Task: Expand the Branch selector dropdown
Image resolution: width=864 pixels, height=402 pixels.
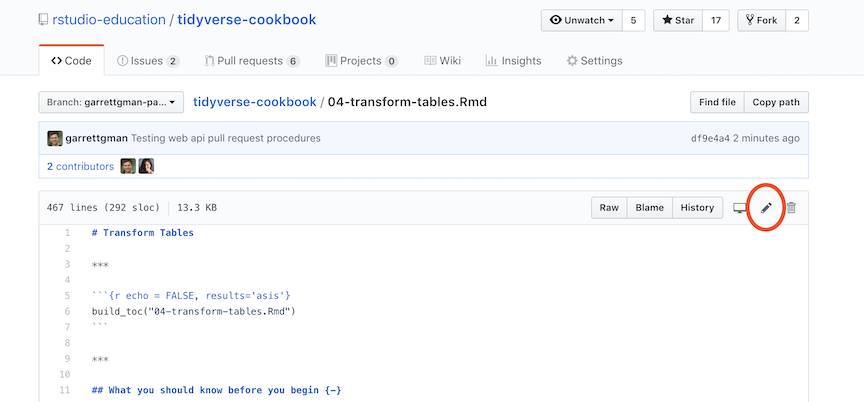Action: [111, 102]
